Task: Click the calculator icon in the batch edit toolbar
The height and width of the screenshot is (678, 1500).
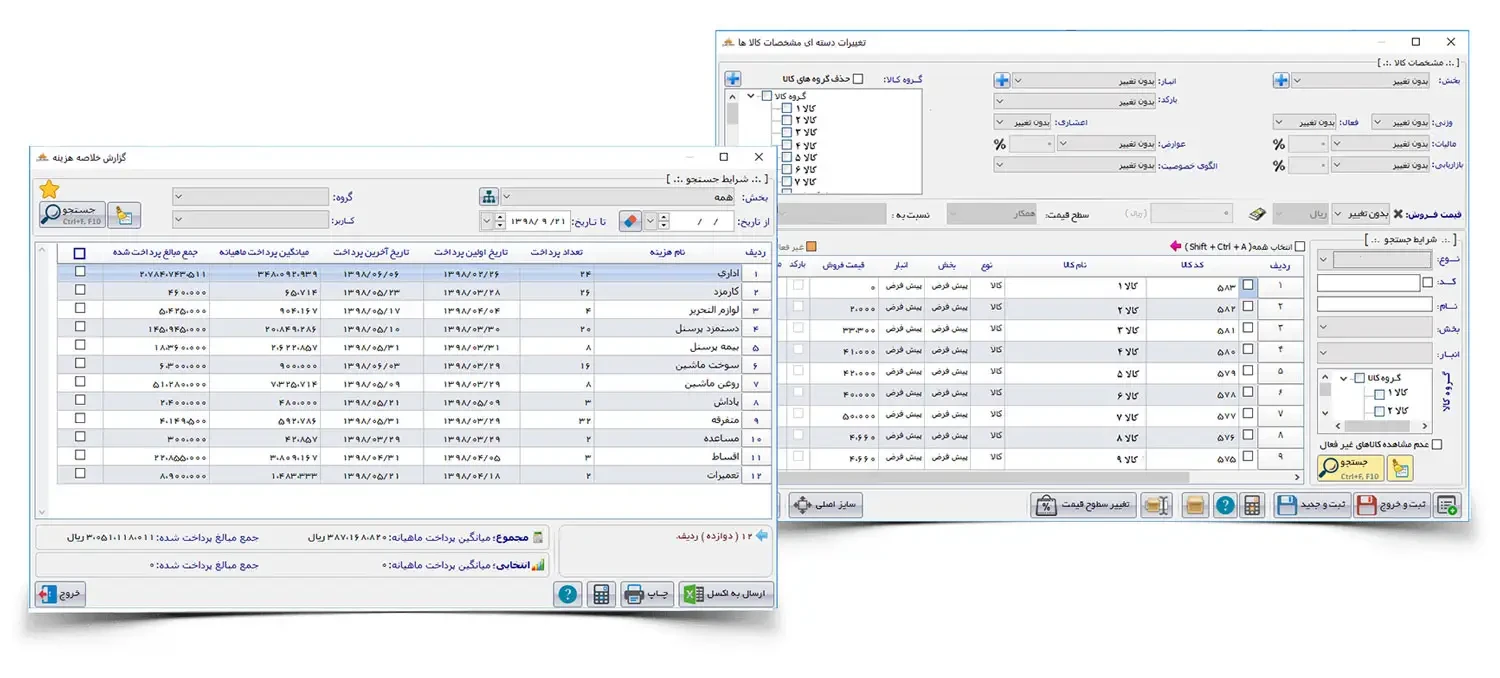Action: (x=1252, y=505)
